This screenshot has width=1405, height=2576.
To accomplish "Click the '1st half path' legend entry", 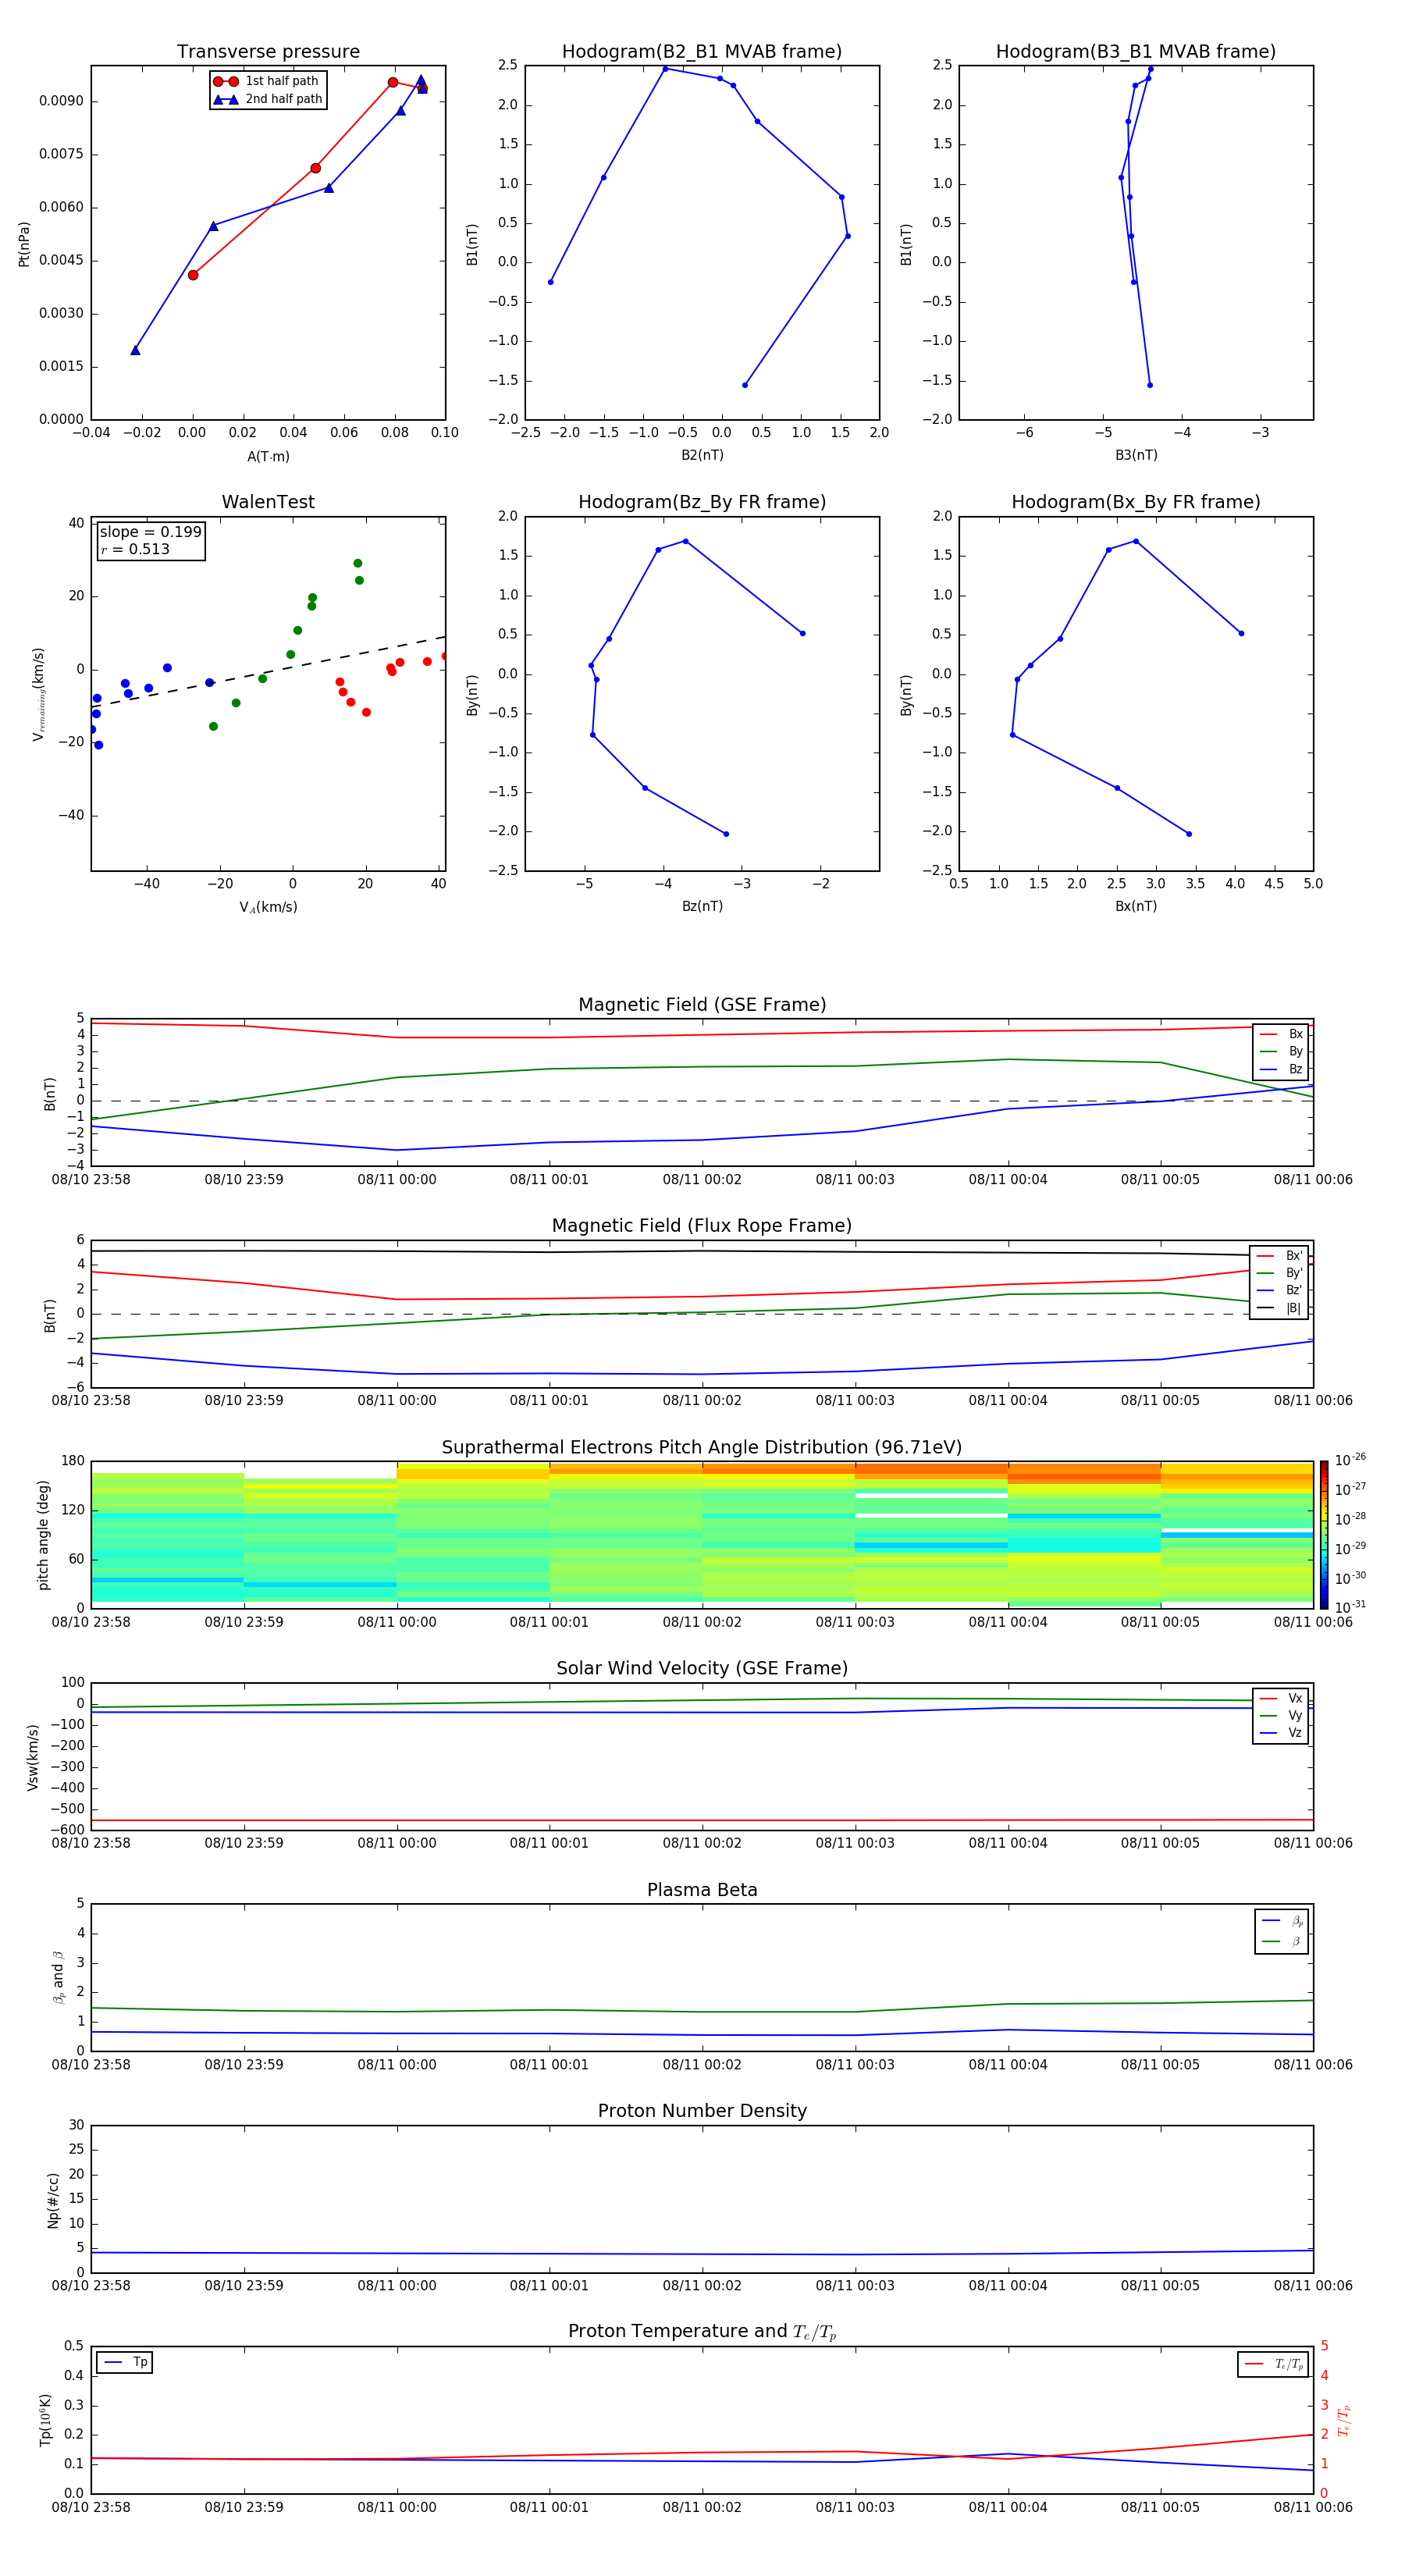I will click(266, 81).
